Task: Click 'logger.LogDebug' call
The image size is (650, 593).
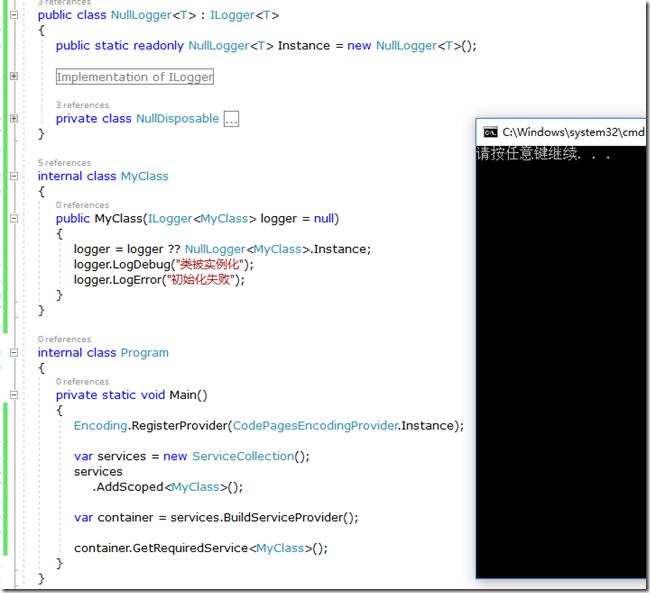Action: point(122,265)
